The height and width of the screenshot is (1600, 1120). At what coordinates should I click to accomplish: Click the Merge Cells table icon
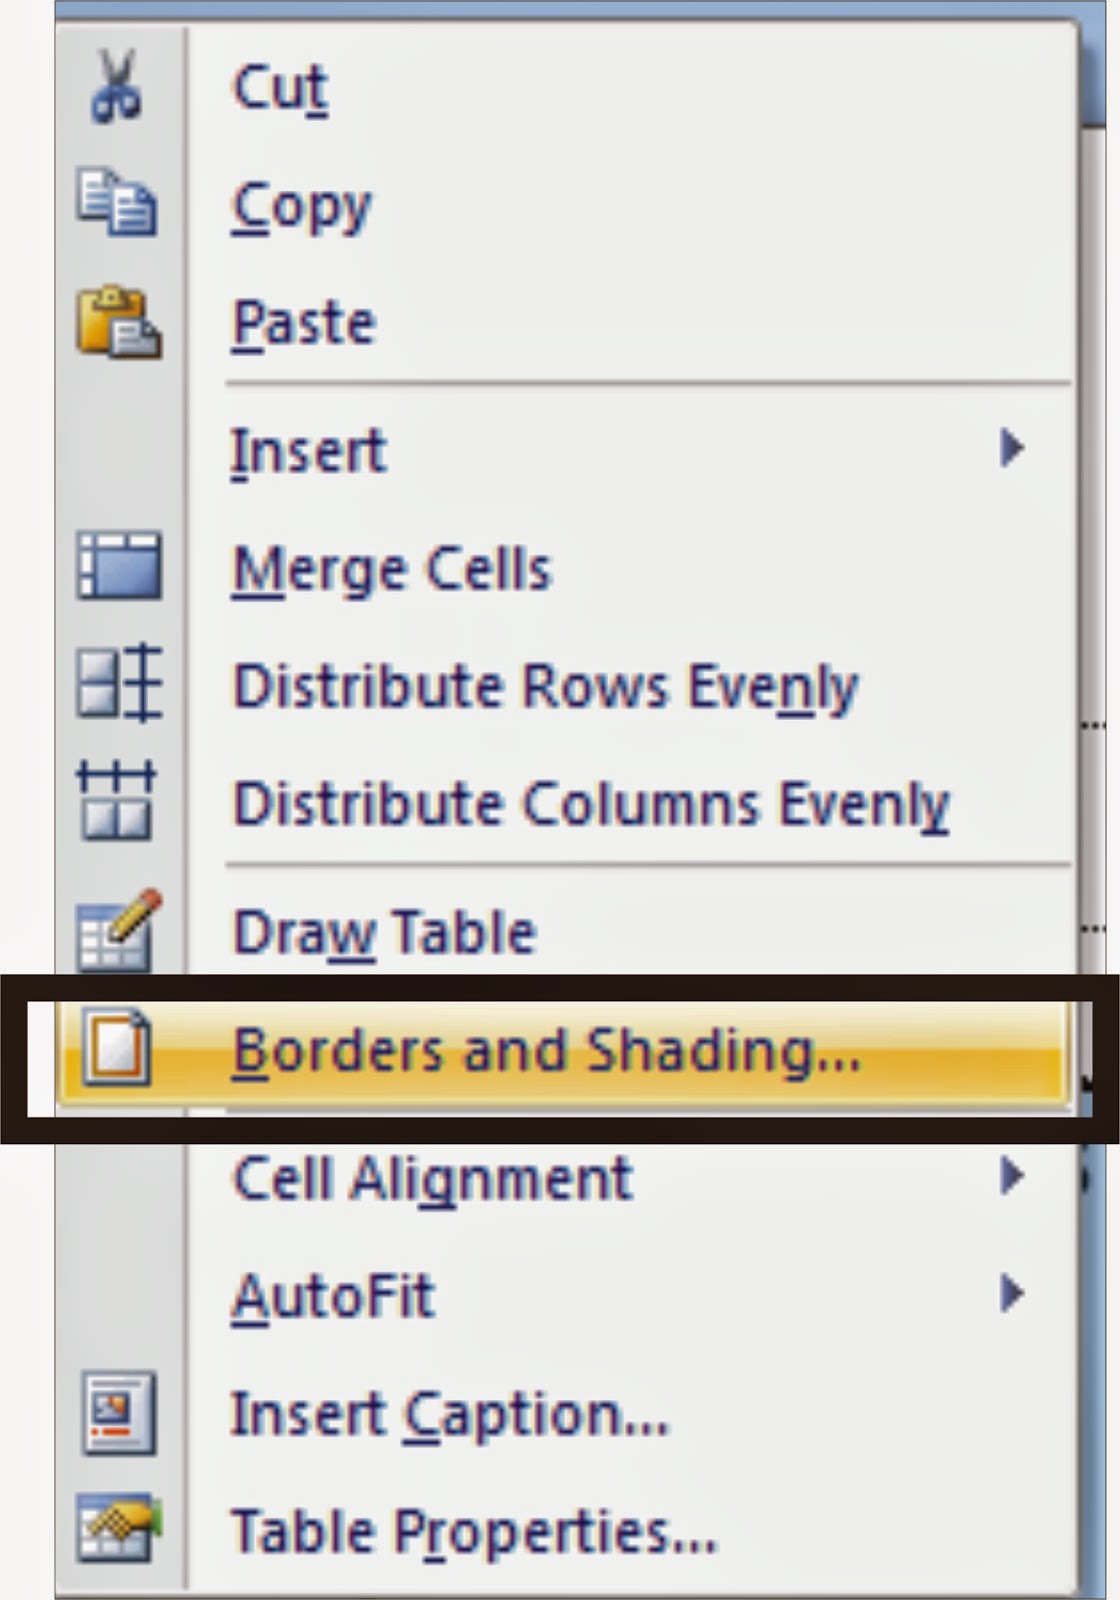click(x=119, y=566)
